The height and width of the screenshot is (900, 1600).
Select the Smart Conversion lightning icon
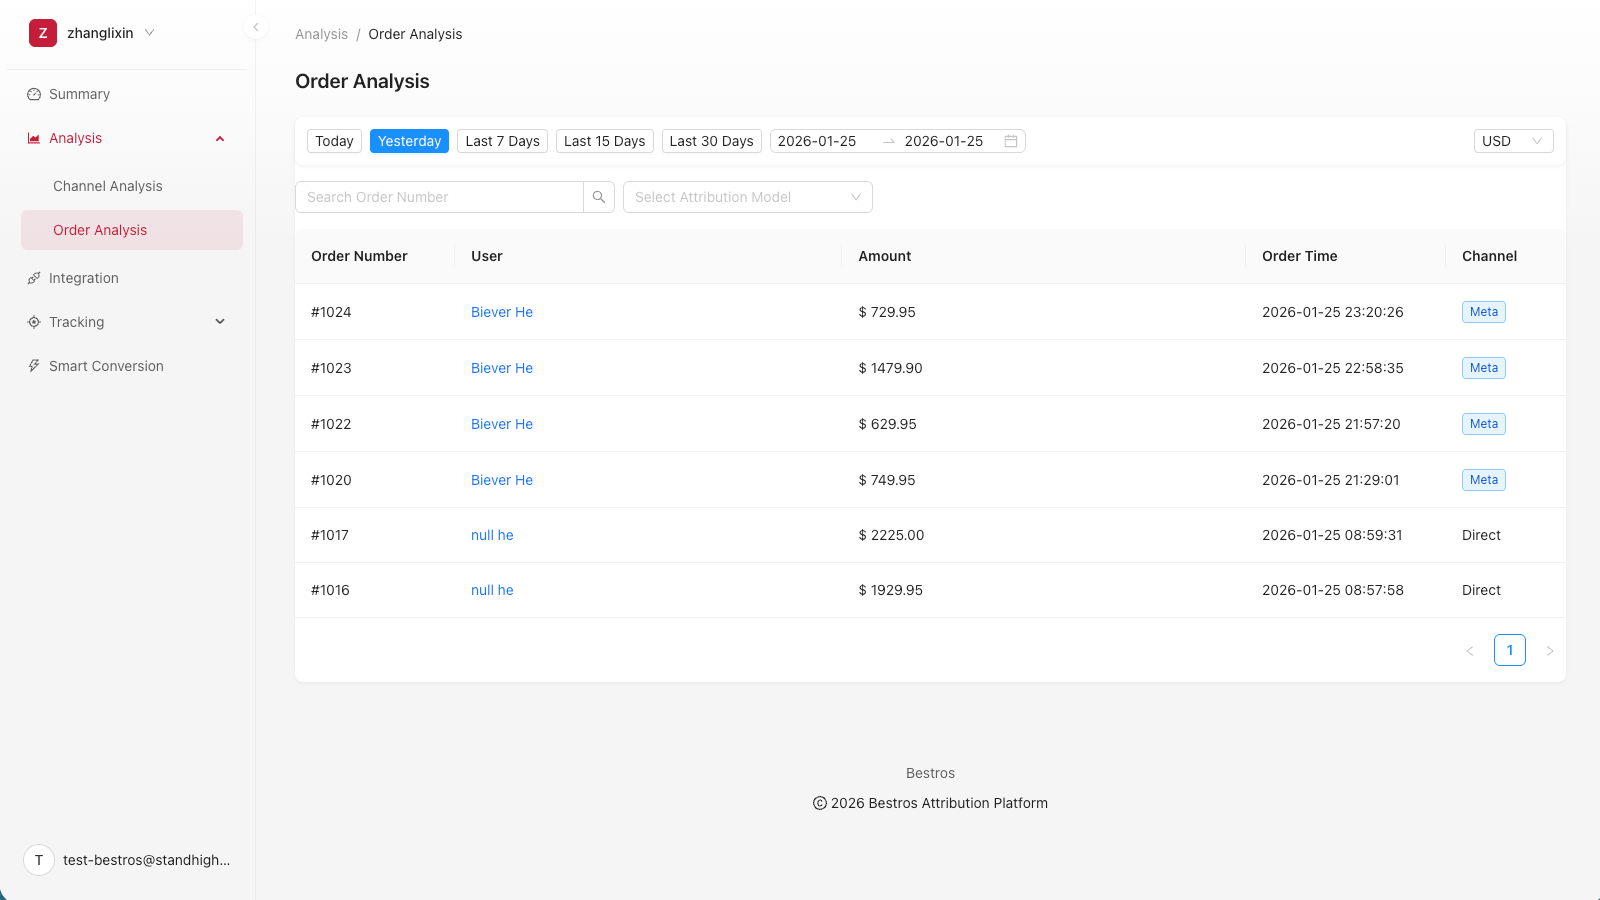(33, 366)
